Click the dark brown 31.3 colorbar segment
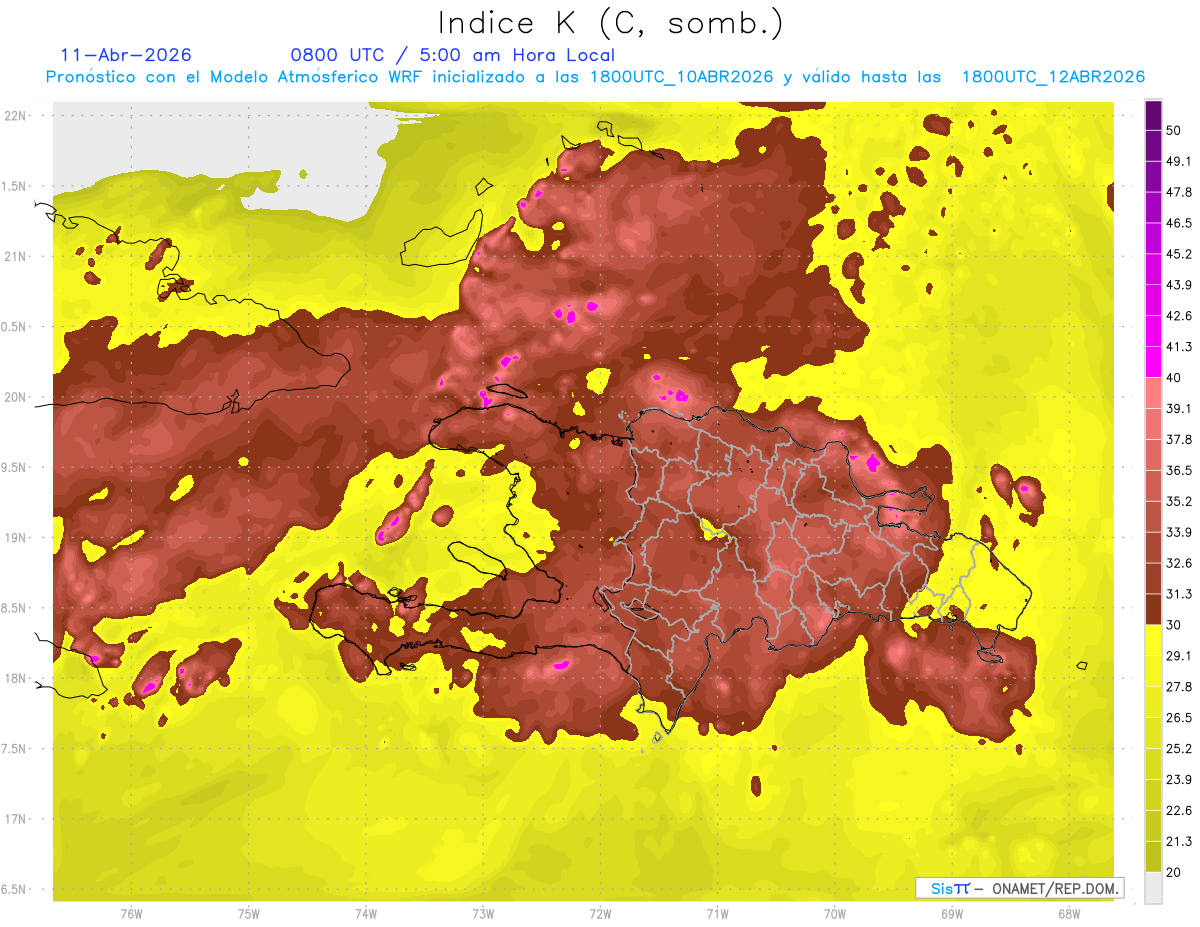 click(1153, 609)
